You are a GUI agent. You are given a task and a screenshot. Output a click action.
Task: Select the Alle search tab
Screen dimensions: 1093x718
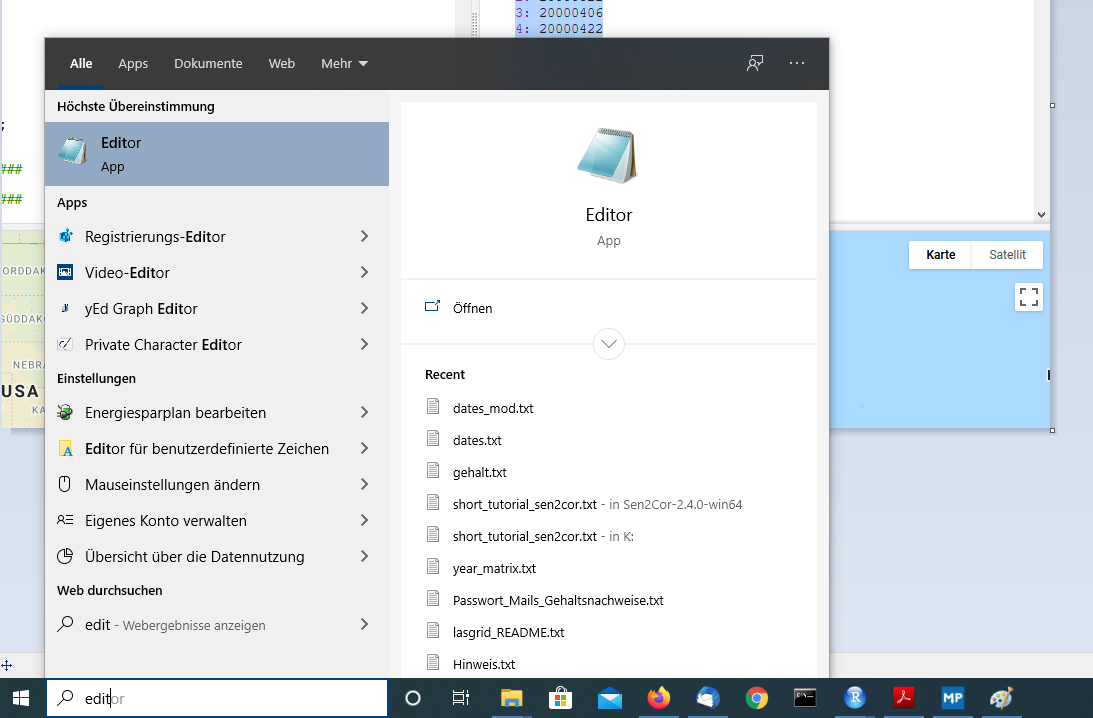click(x=81, y=63)
